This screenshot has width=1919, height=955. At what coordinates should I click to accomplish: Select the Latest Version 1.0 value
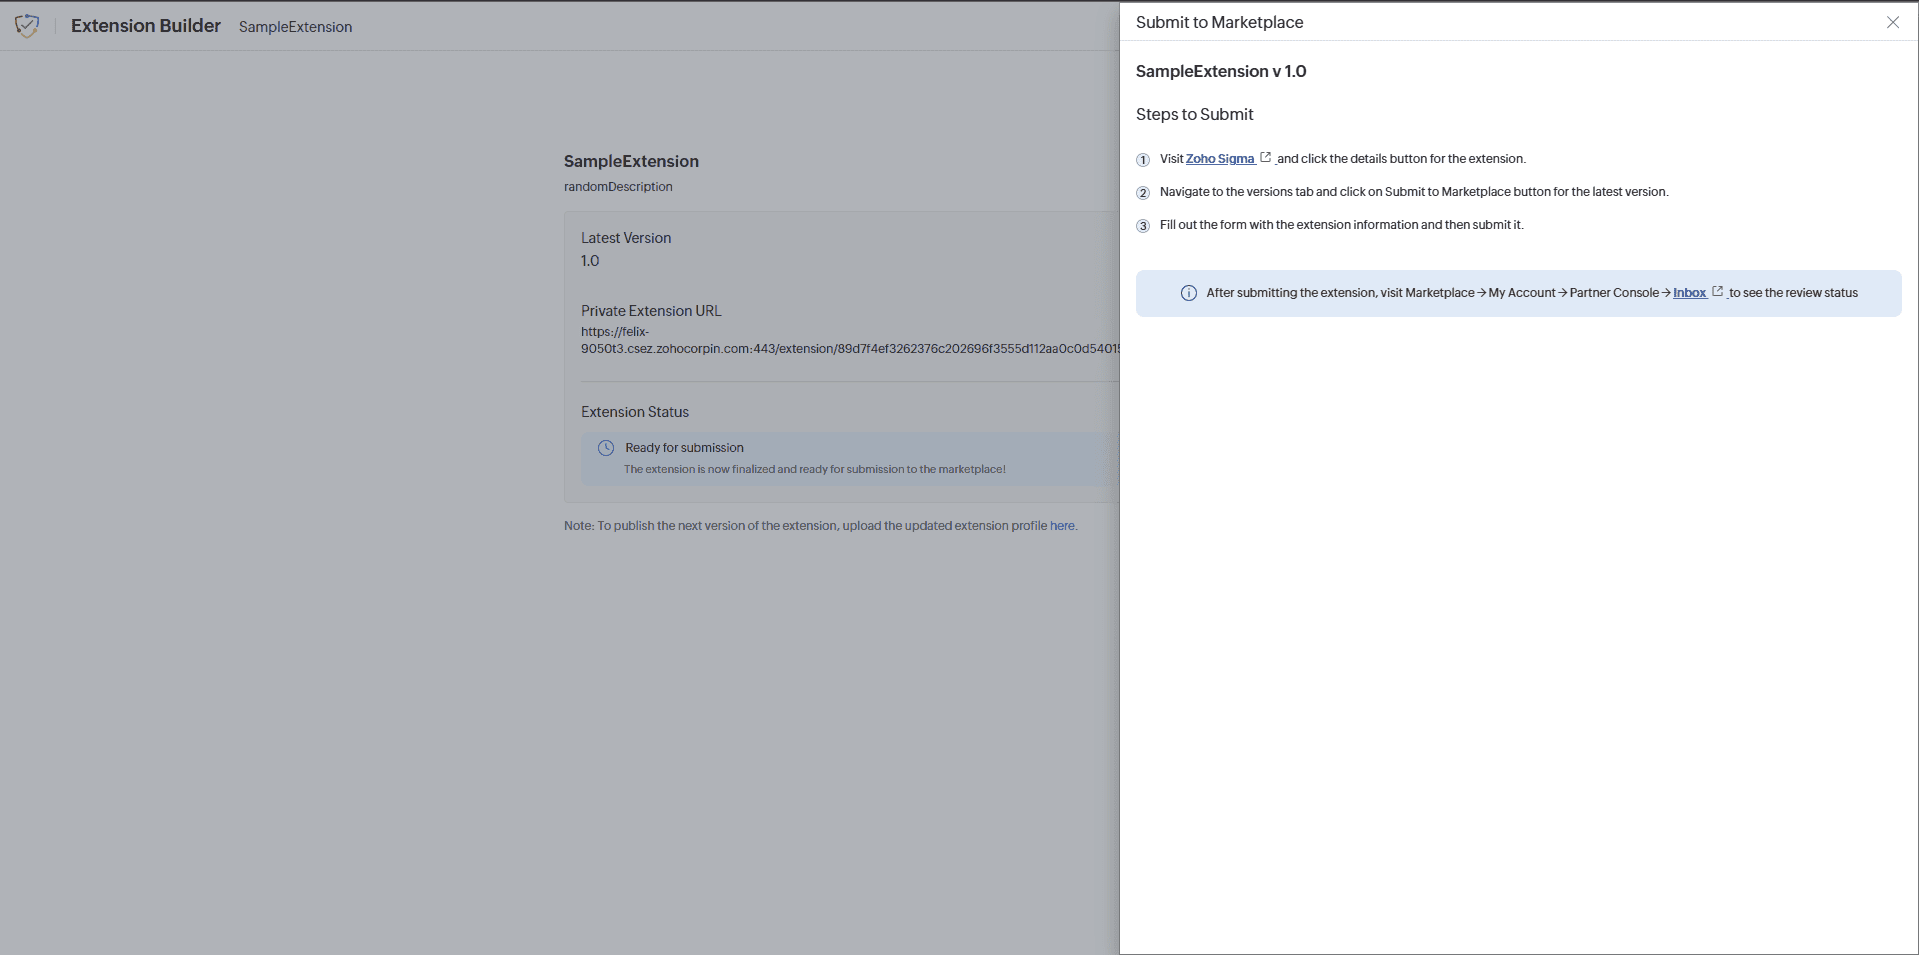click(x=590, y=260)
